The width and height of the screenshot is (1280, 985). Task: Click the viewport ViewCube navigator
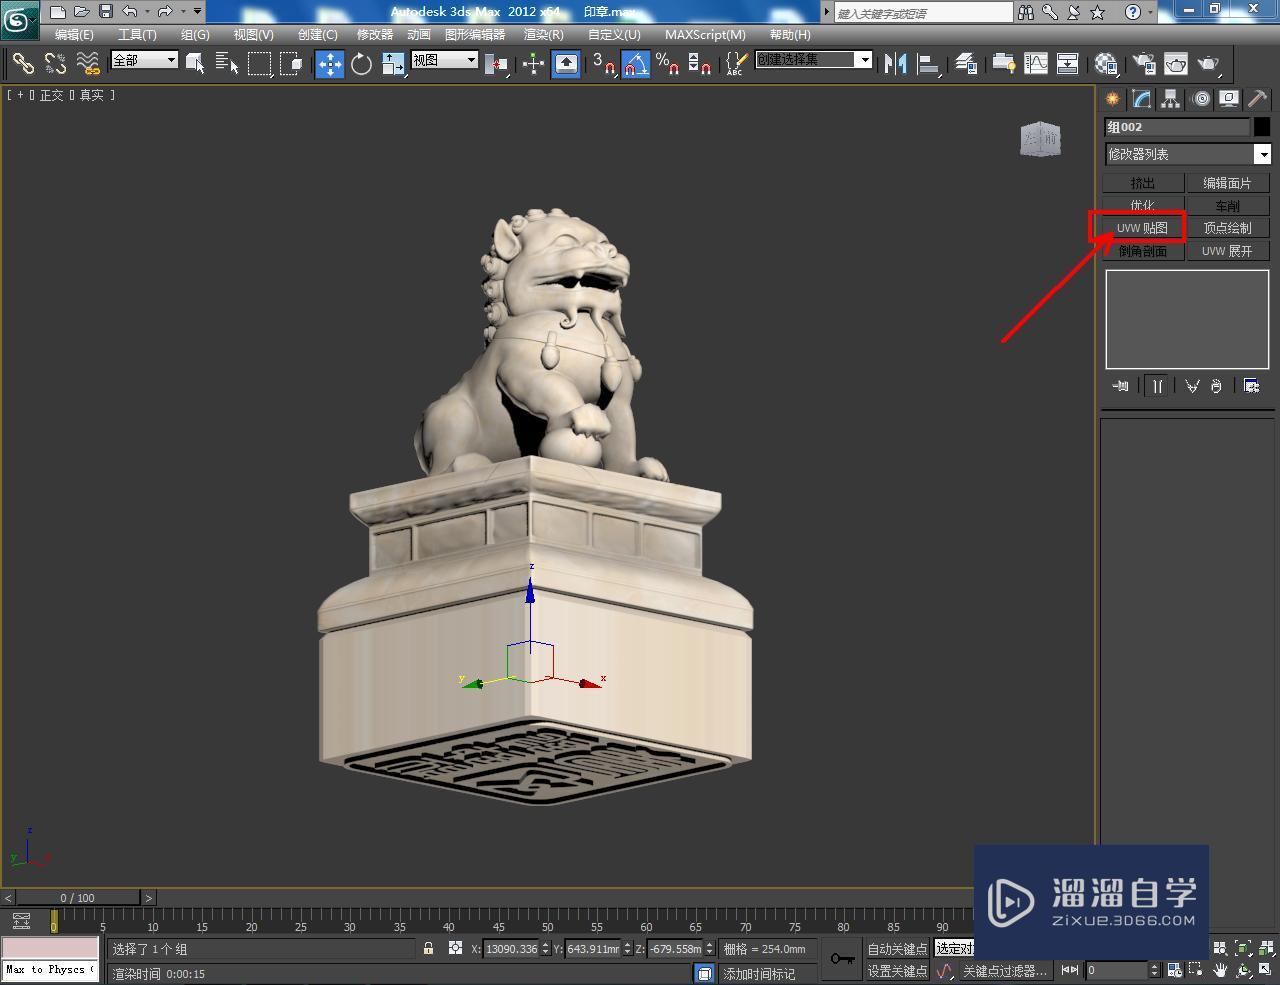[1041, 139]
